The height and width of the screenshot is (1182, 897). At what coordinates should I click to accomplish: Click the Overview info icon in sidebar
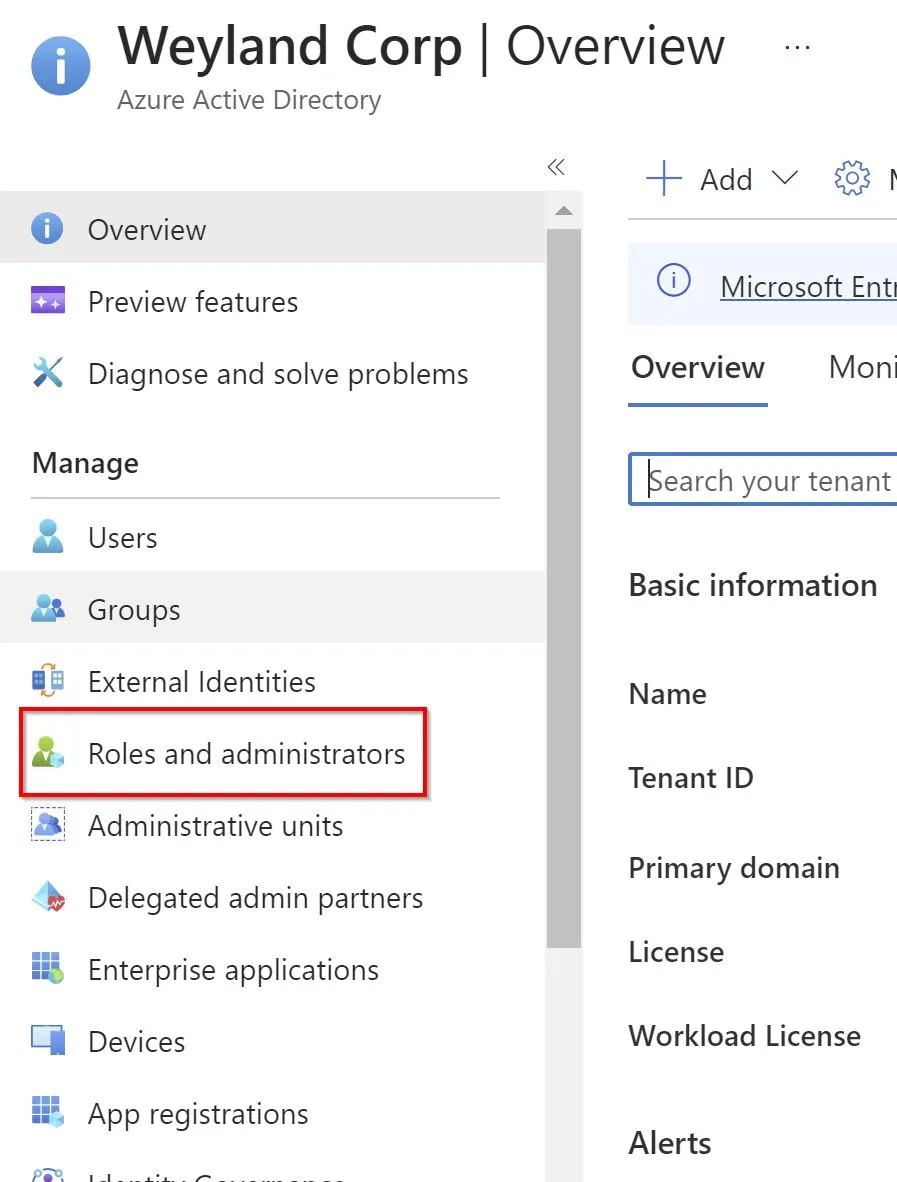point(47,228)
